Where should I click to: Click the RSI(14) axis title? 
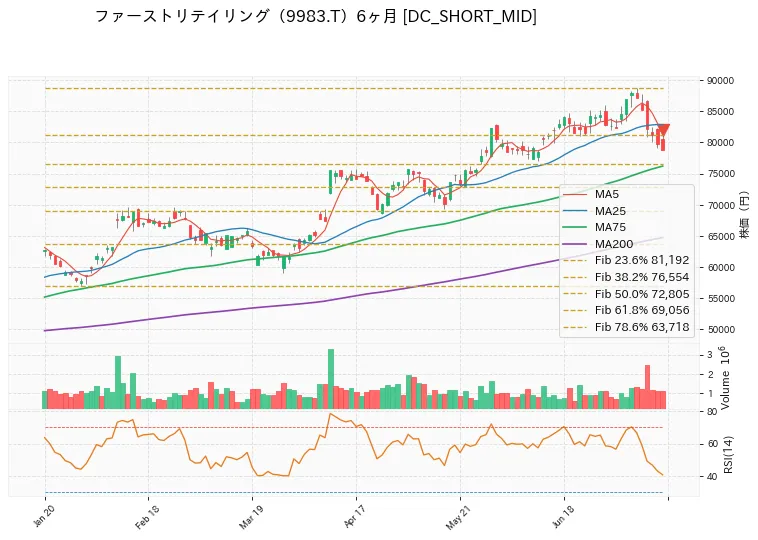(728, 454)
